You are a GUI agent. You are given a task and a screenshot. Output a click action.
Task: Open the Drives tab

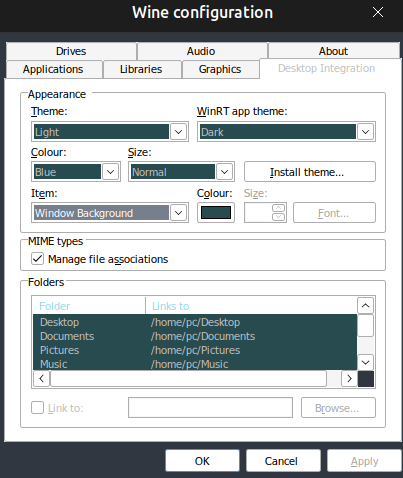tap(71, 51)
